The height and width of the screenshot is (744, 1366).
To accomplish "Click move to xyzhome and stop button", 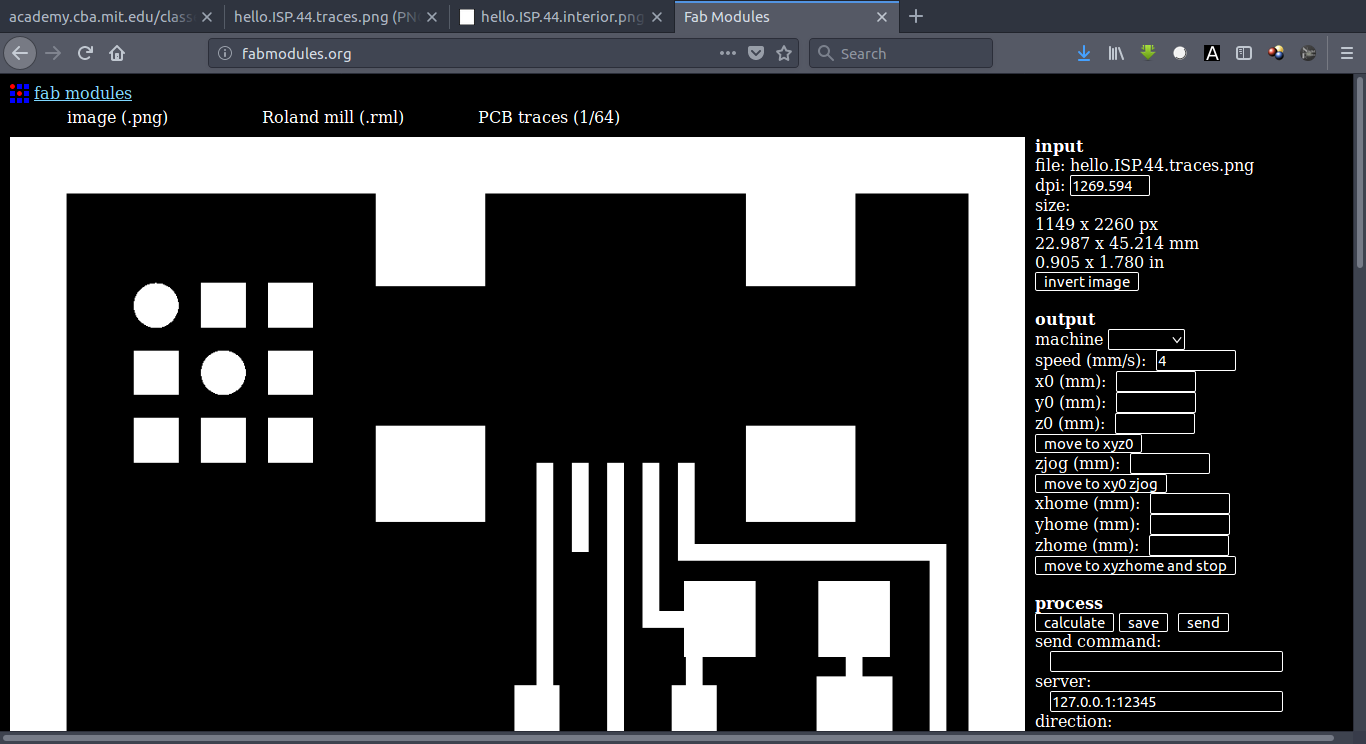I will click(1135, 566).
